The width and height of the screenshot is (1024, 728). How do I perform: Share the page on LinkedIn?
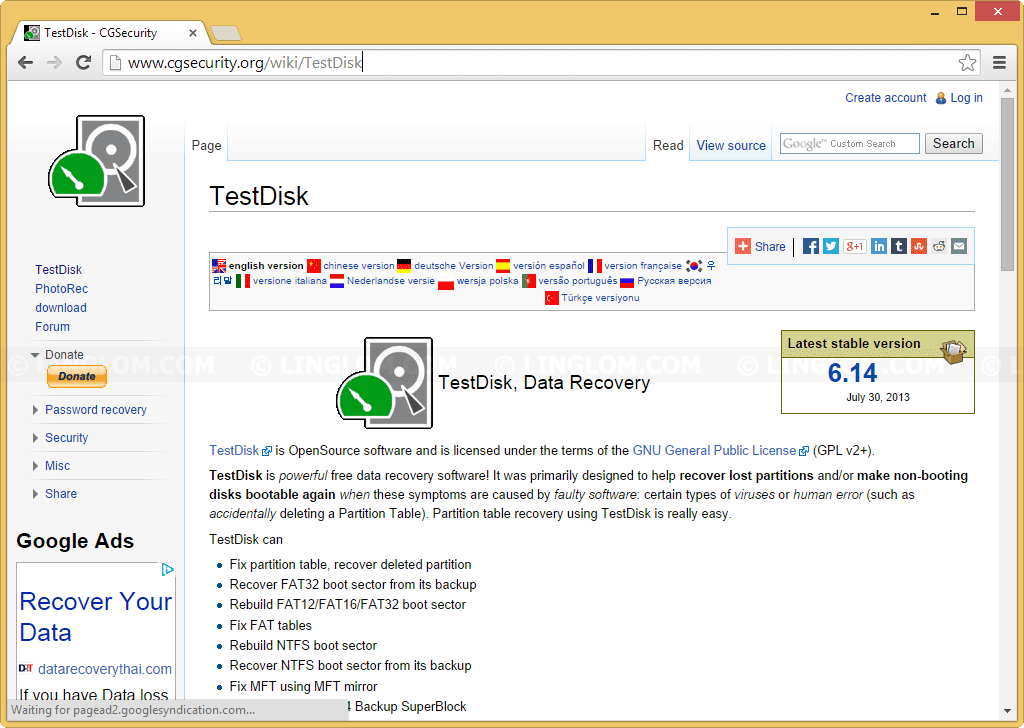pos(879,246)
